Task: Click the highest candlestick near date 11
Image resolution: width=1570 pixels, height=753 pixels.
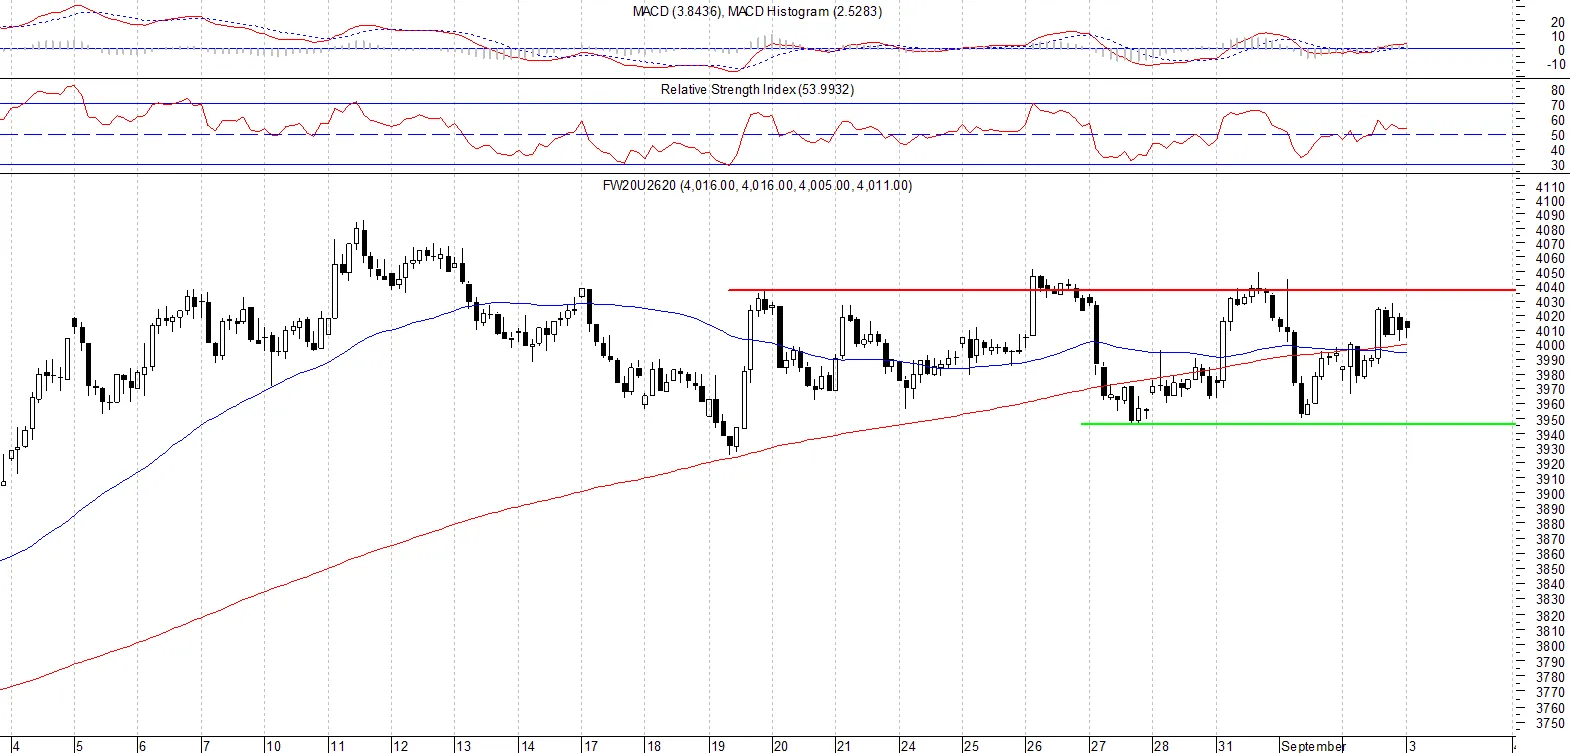Action: point(357,234)
